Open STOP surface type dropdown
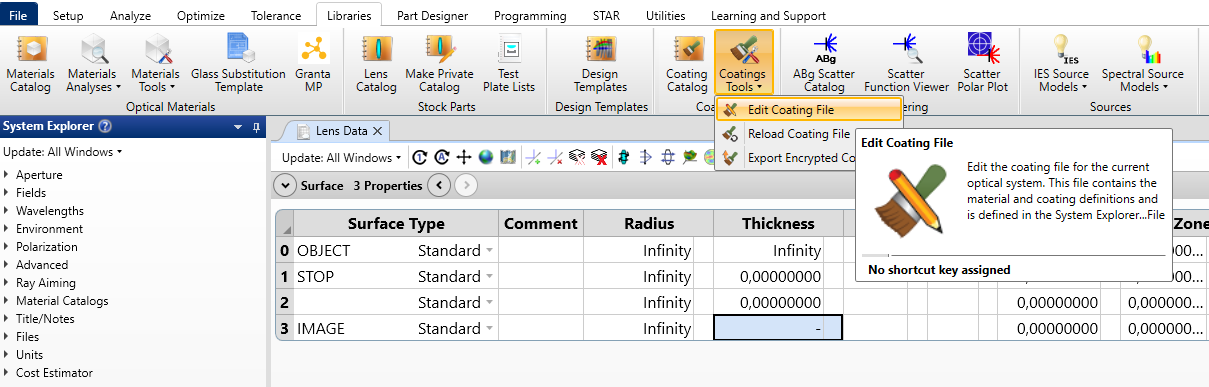 click(x=490, y=277)
